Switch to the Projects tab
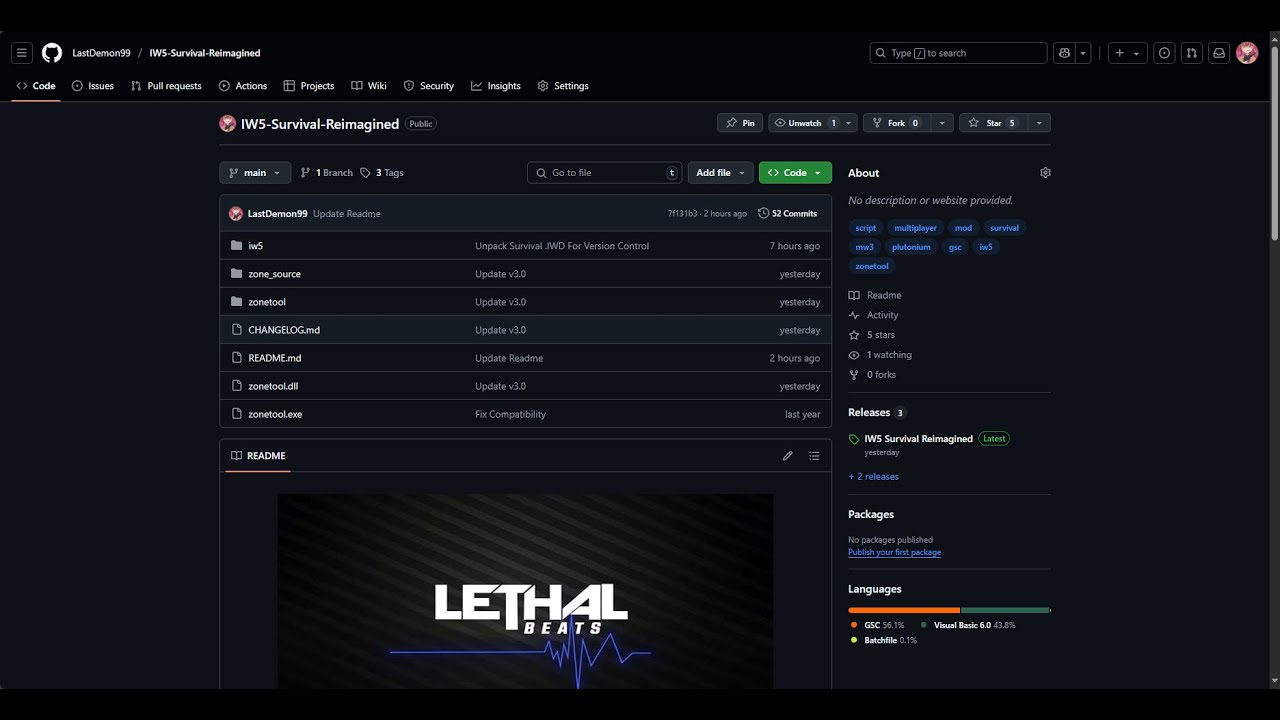This screenshot has width=1280, height=720. click(x=309, y=86)
